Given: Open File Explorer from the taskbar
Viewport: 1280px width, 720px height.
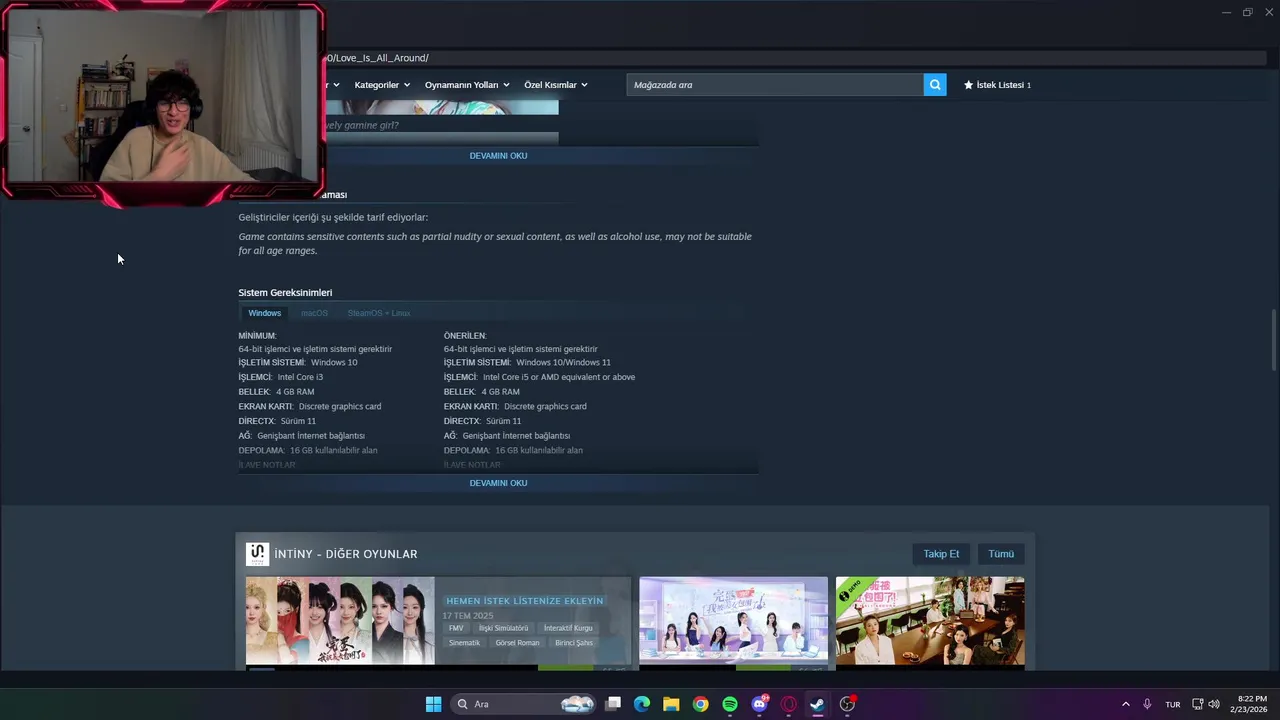Looking at the screenshot, I should (671, 704).
